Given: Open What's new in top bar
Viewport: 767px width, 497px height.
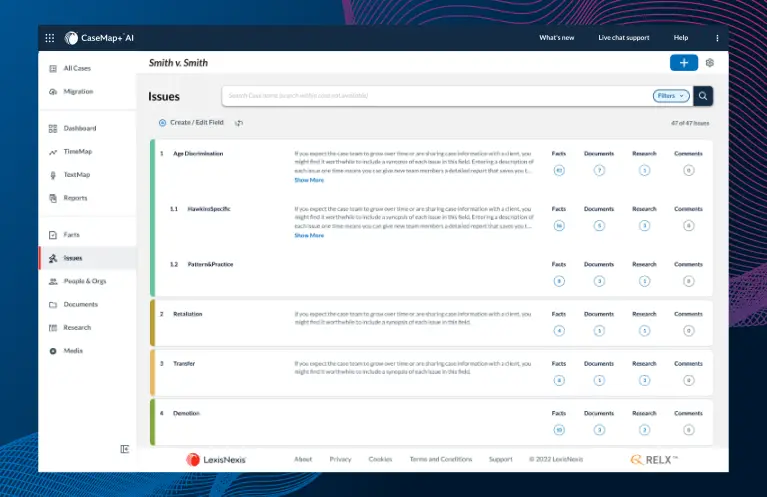Looking at the screenshot, I should (x=557, y=38).
